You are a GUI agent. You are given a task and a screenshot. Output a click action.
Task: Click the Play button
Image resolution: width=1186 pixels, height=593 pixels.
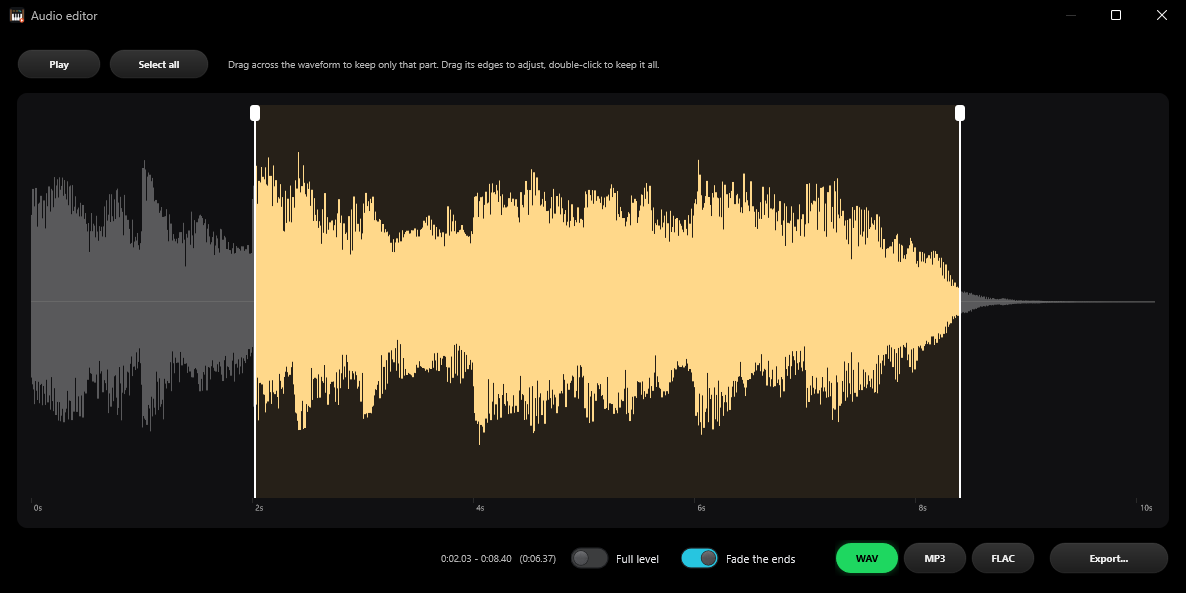tap(59, 64)
